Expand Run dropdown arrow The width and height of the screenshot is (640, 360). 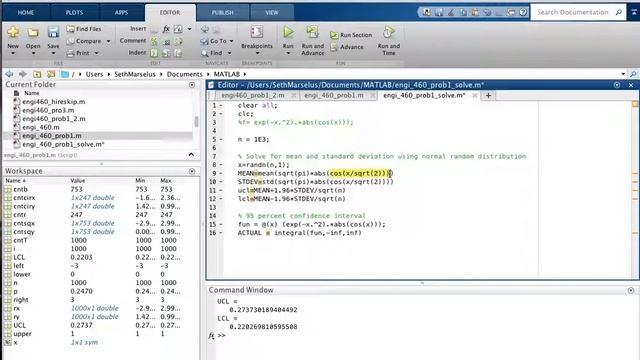288,53
